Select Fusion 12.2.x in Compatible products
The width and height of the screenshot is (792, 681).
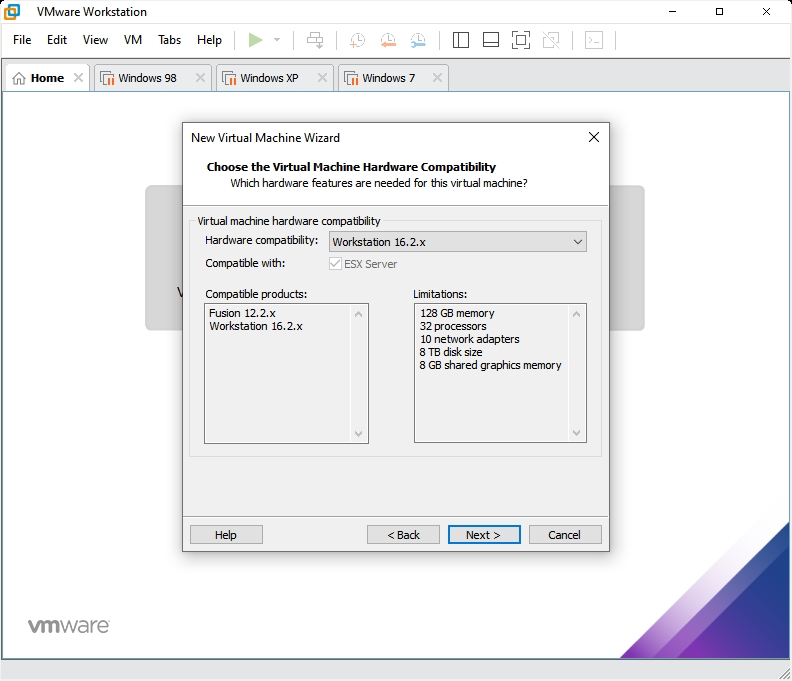click(x=242, y=313)
